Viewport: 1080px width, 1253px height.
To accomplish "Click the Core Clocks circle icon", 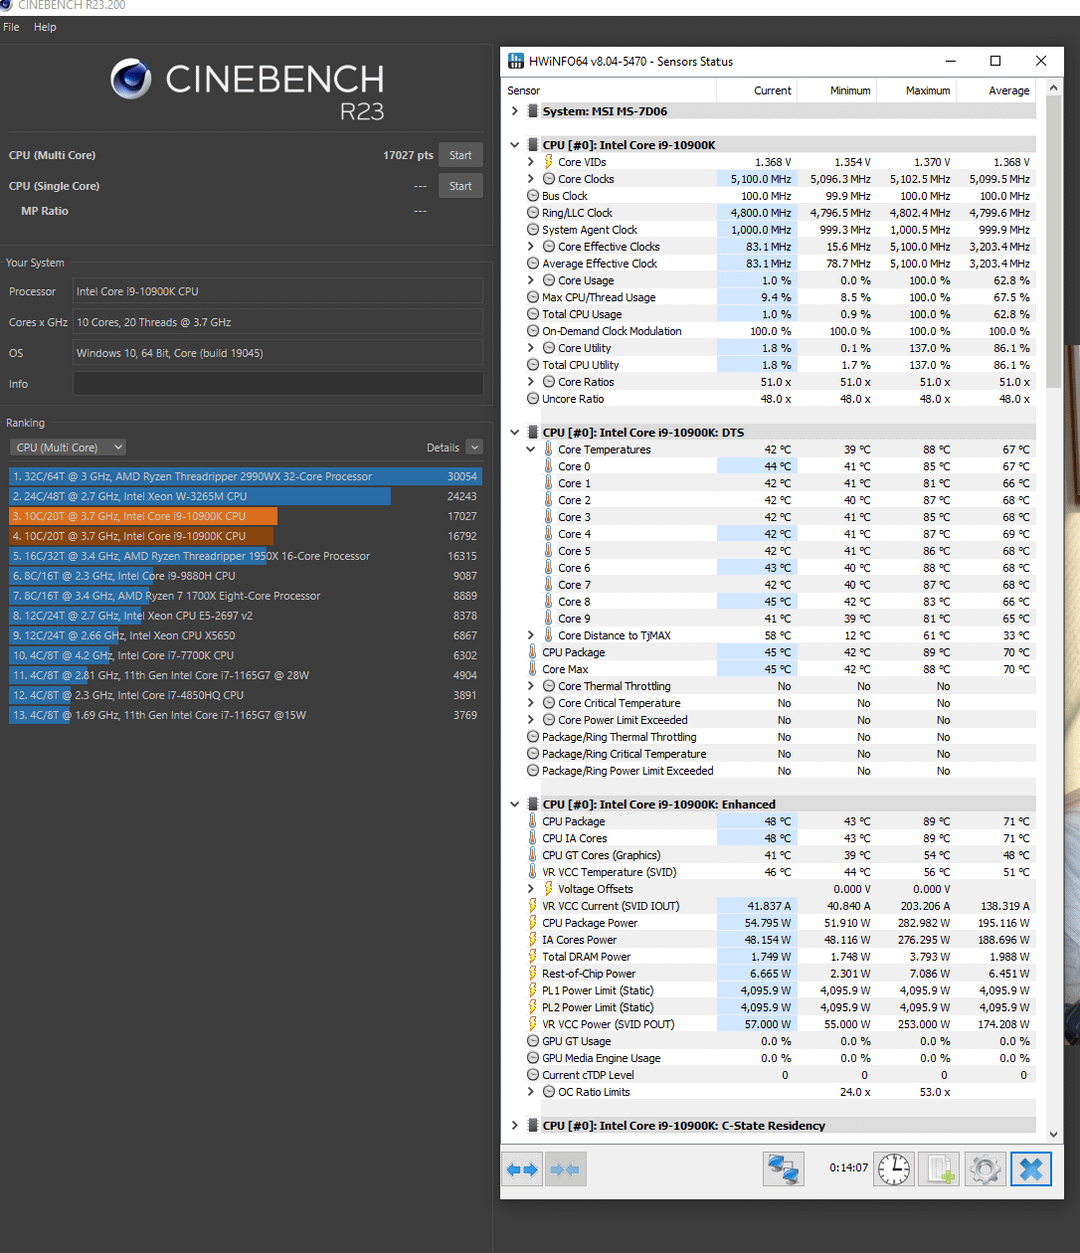I will click(549, 179).
